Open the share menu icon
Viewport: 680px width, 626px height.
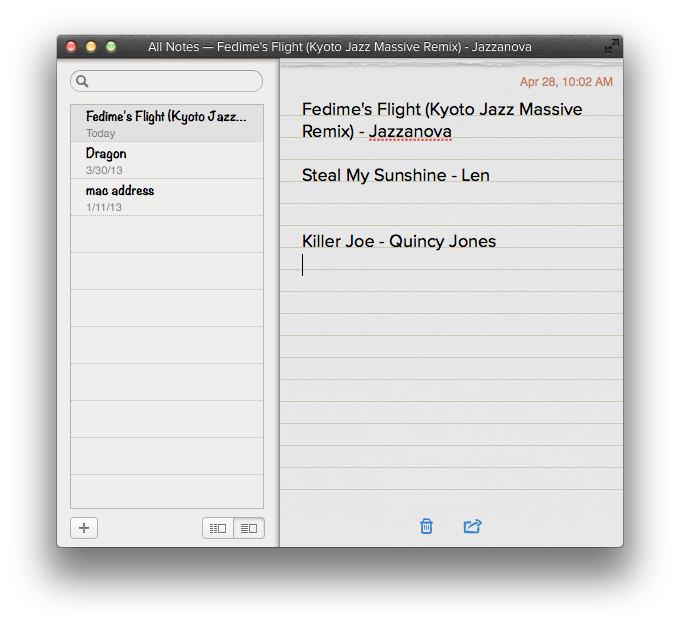(472, 526)
